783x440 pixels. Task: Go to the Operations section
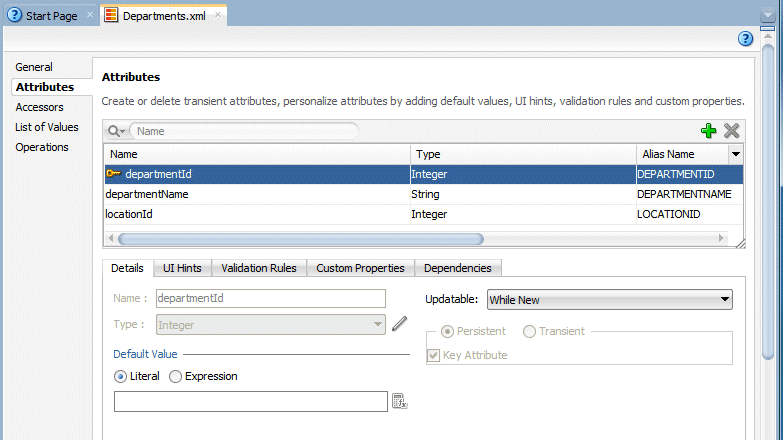click(42, 147)
